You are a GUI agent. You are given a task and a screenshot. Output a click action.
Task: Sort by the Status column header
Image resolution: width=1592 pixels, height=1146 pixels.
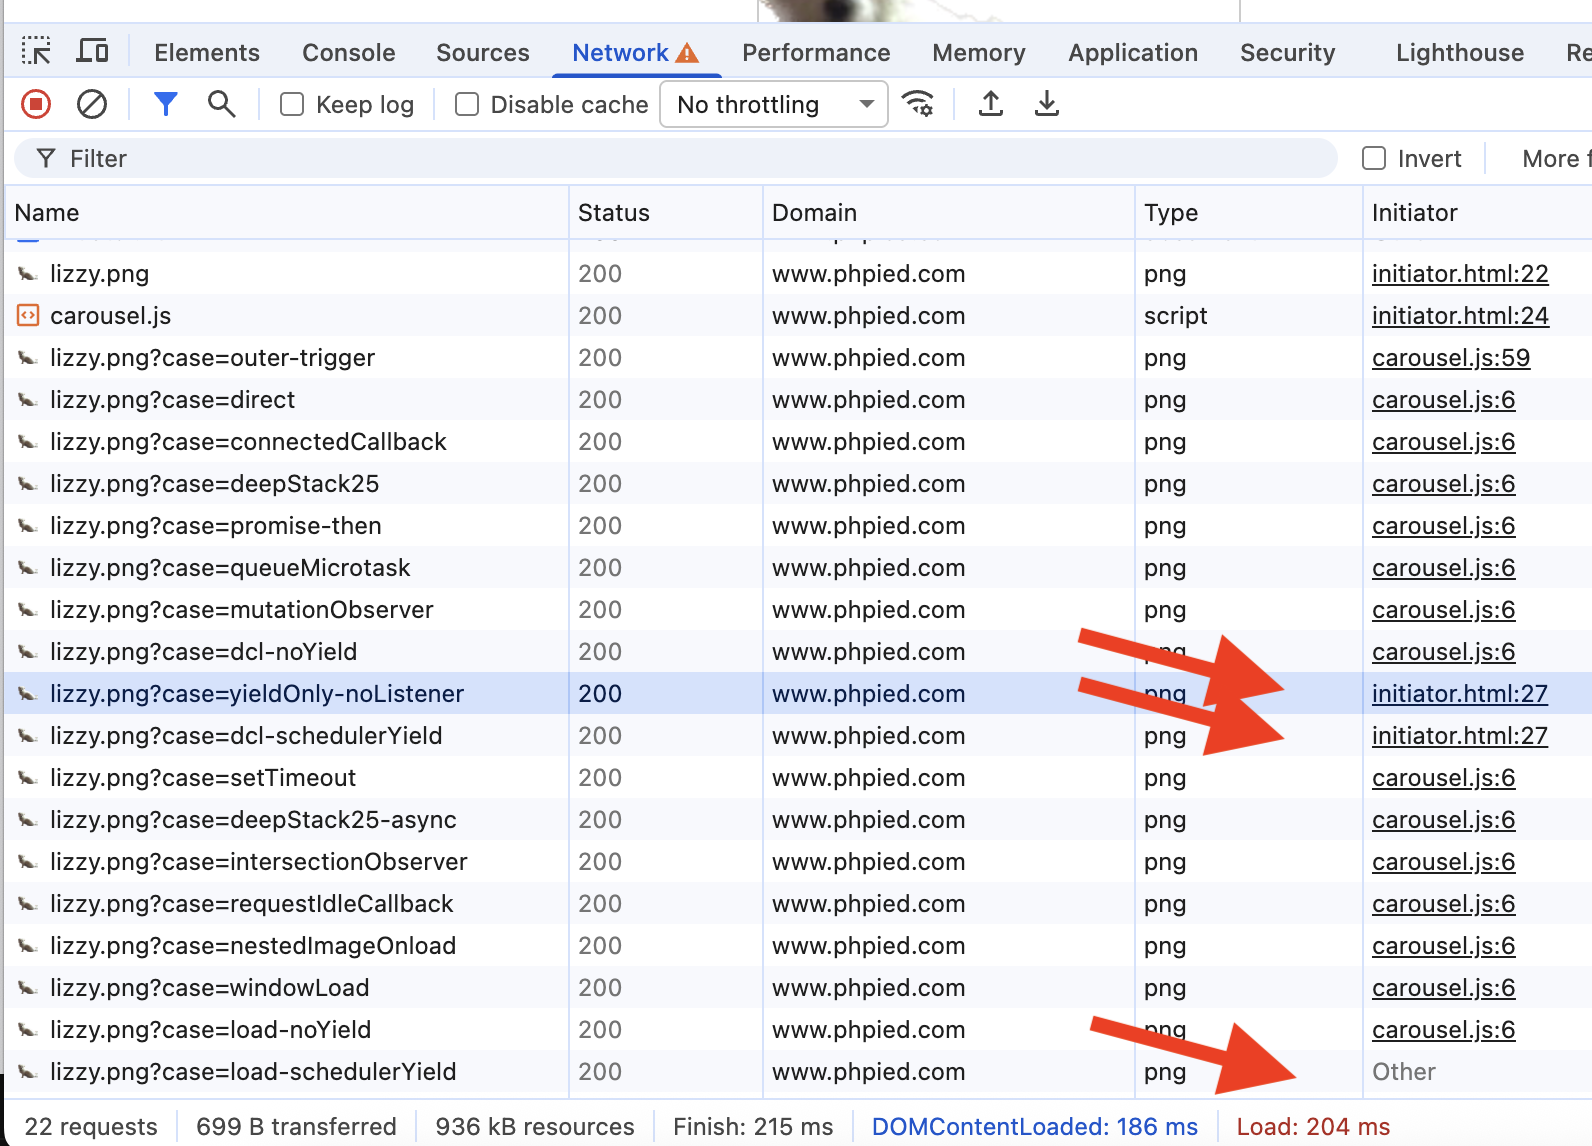666,212
